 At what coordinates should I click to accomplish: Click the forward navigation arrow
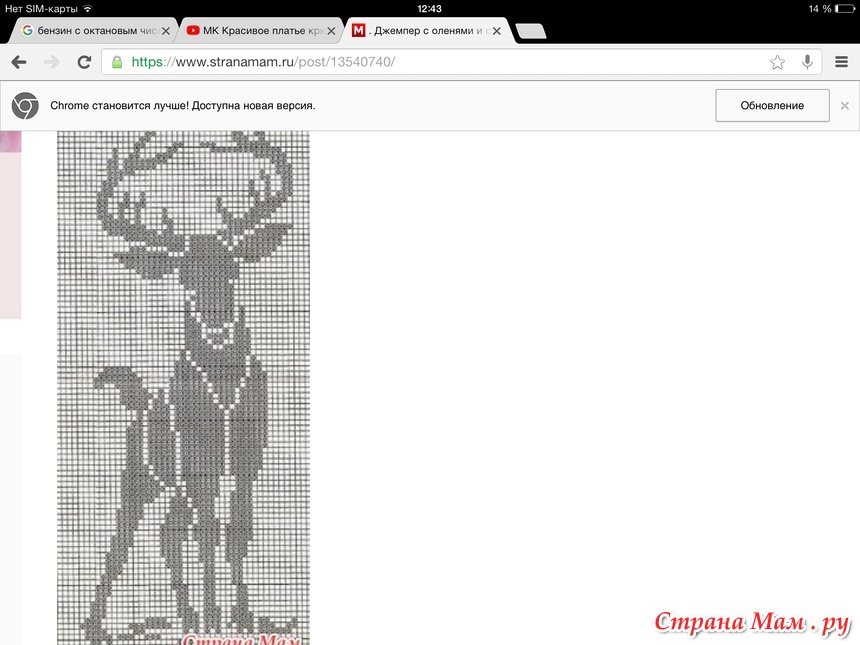coord(51,62)
